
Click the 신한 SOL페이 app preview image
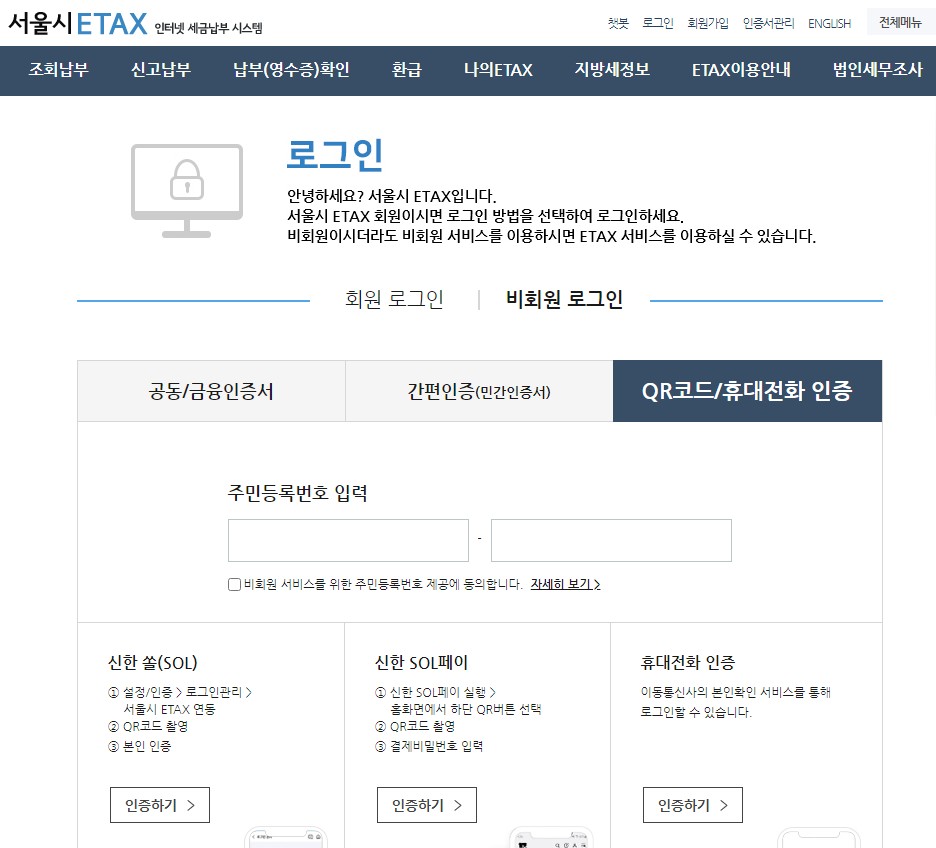[x=552, y=840]
